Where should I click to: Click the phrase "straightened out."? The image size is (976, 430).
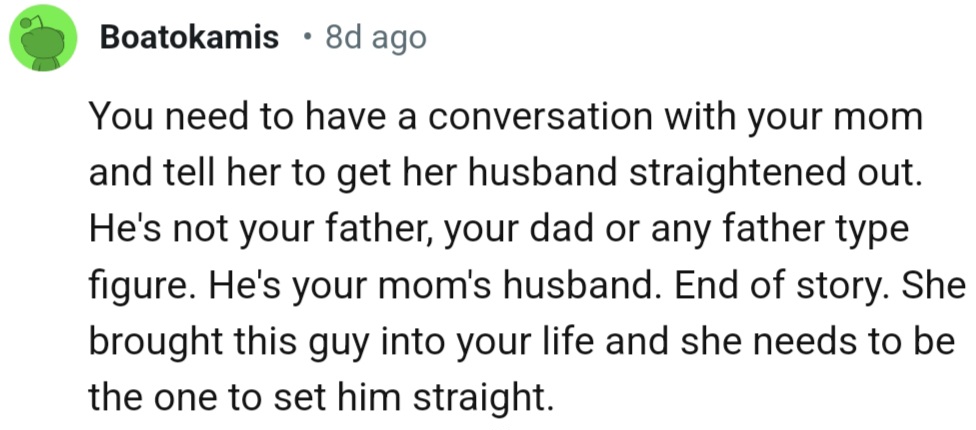pos(771,178)
